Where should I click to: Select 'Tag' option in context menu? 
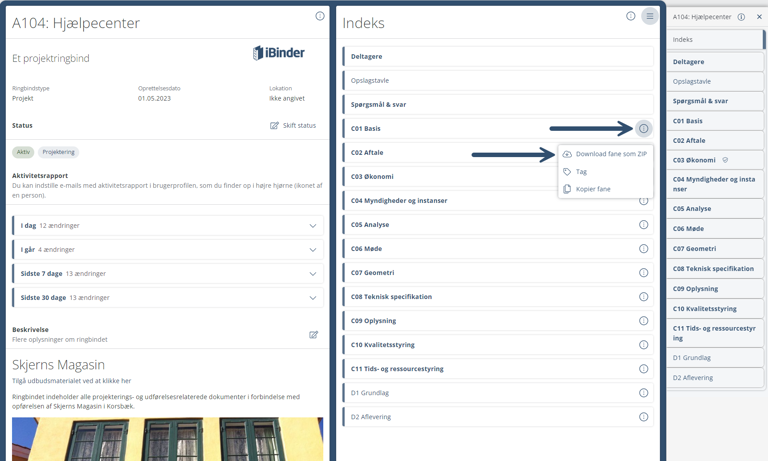pyautogui.click(x=581, y=172)
